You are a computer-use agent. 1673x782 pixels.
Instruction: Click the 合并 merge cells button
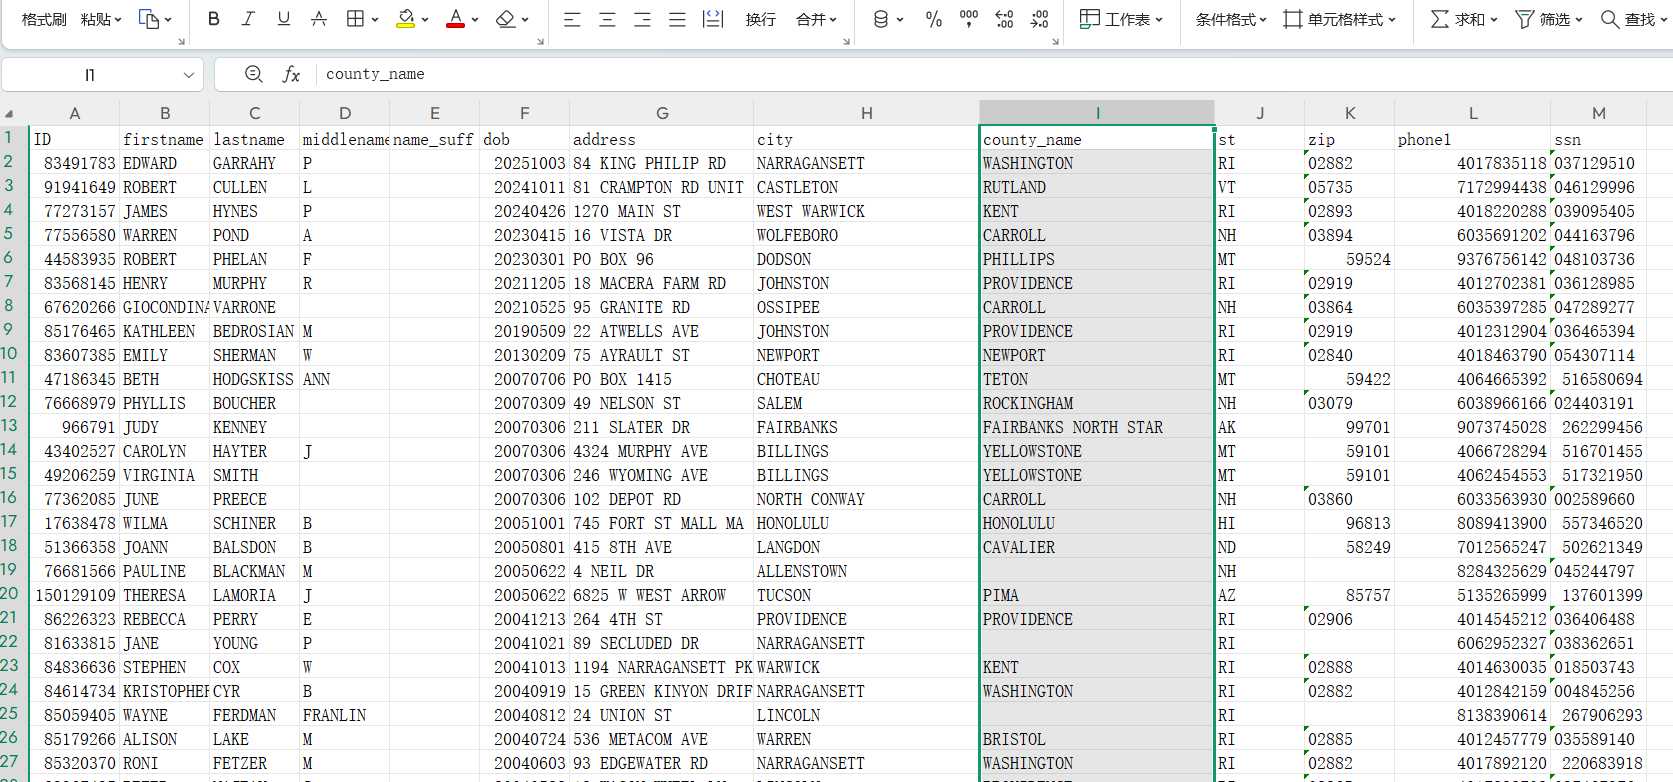click(810, 19)
